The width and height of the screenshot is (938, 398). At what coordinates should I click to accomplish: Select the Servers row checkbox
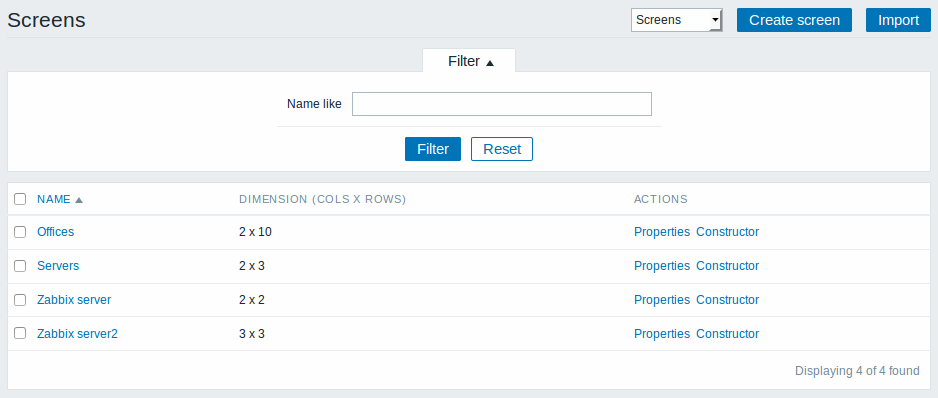click(20, 266)
